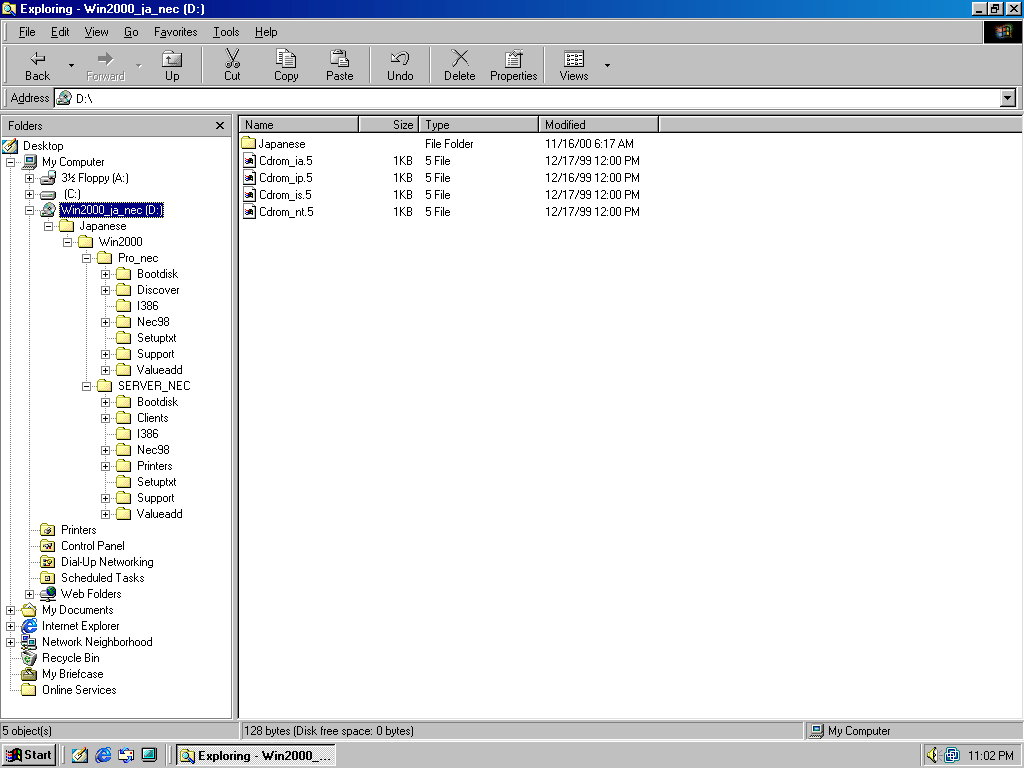The image size is (1024, 768).
Task: Open Properties from the toolbar
Action: [513, 65]
